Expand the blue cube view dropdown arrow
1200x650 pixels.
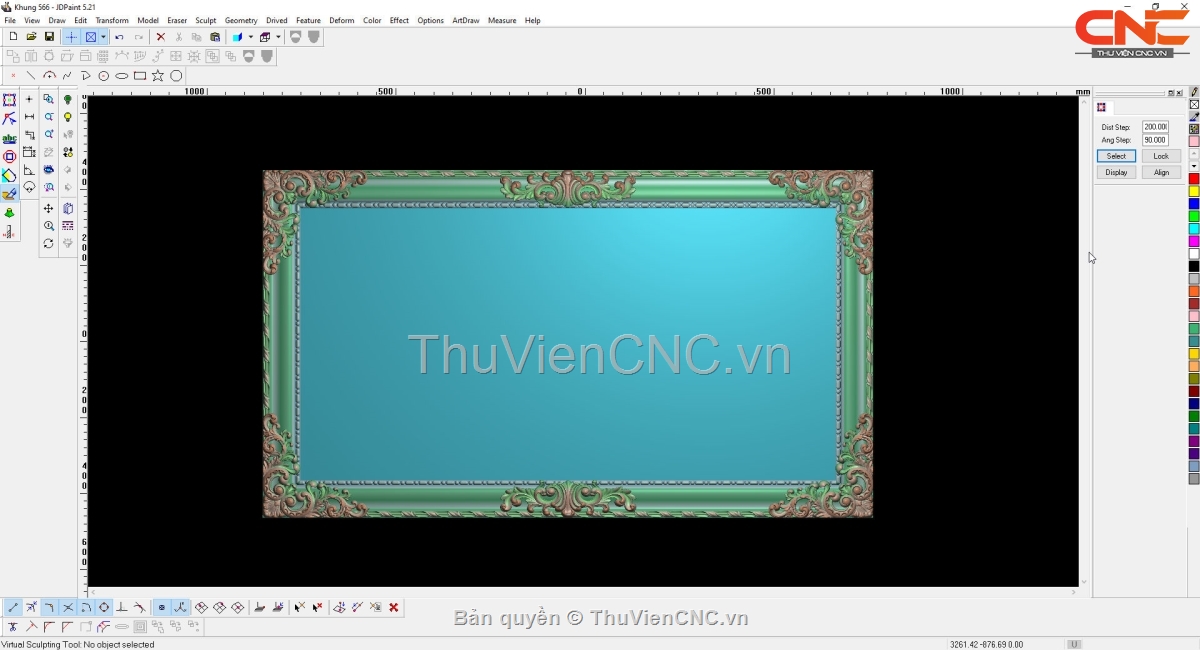[x=250, y=37]
